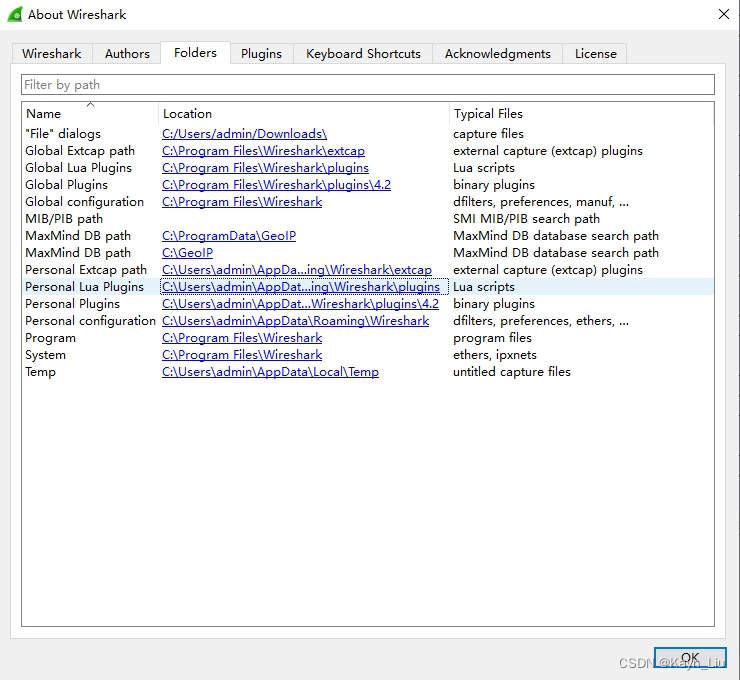Viewport: 740px width, 680px height.
Task: Open the System row folder link
Action: (242, 355)
